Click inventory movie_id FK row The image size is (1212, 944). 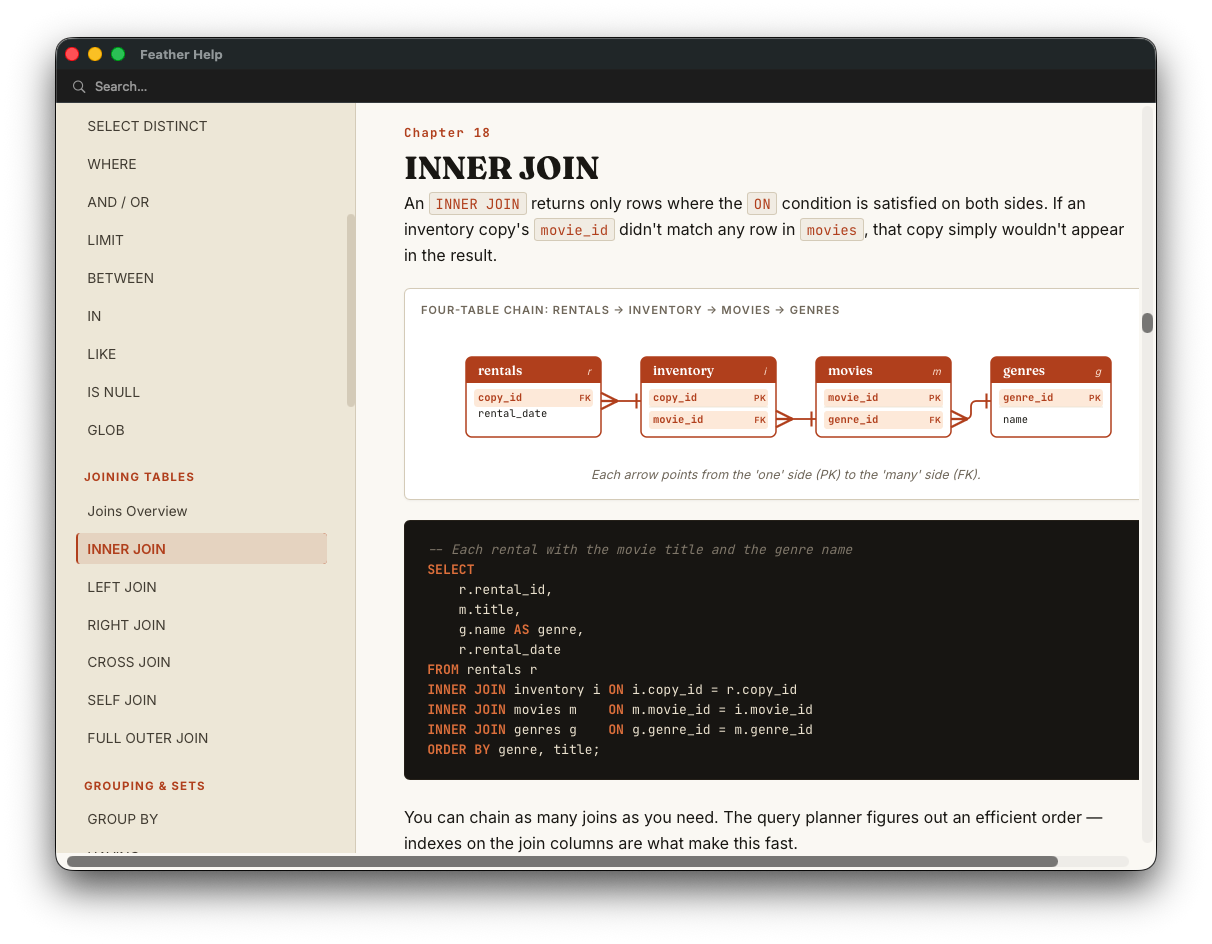pyautogui.click(x=709, y=420)
